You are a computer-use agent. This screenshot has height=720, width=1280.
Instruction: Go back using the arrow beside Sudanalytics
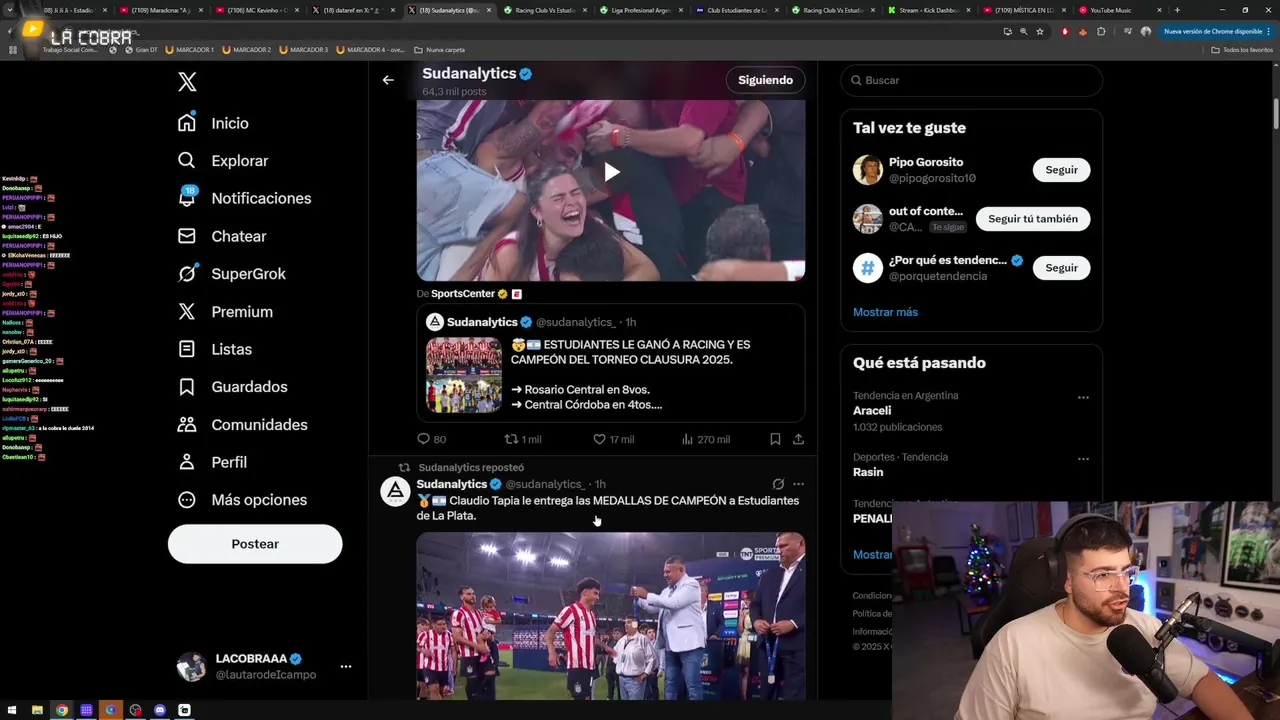click(x=388, y=80)
